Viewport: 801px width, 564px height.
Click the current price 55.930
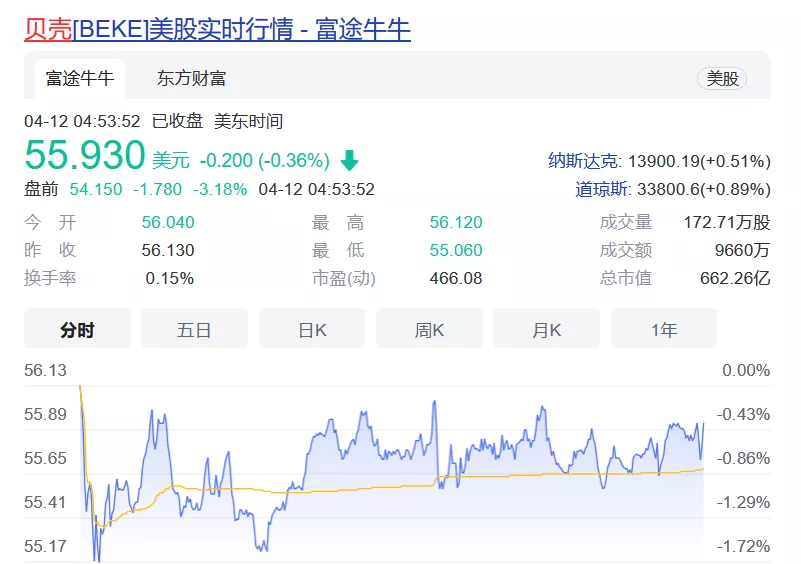point(85,155)
